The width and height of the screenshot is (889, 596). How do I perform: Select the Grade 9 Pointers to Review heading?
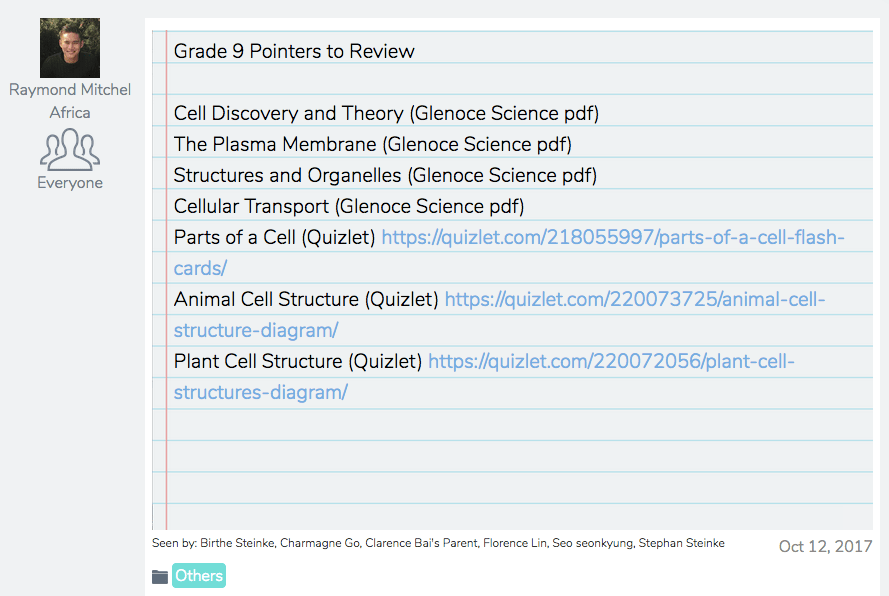pyautogui.click(x=294, y=50)
